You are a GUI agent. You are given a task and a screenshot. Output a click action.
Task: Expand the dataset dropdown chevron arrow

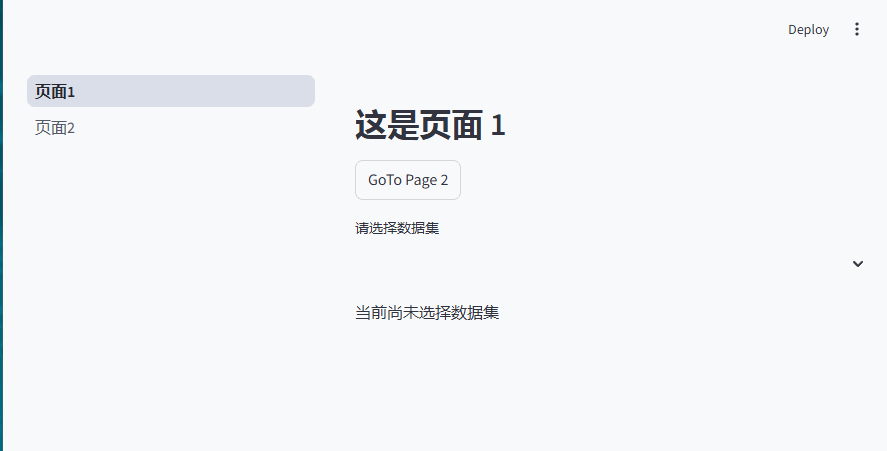(858, 264)
